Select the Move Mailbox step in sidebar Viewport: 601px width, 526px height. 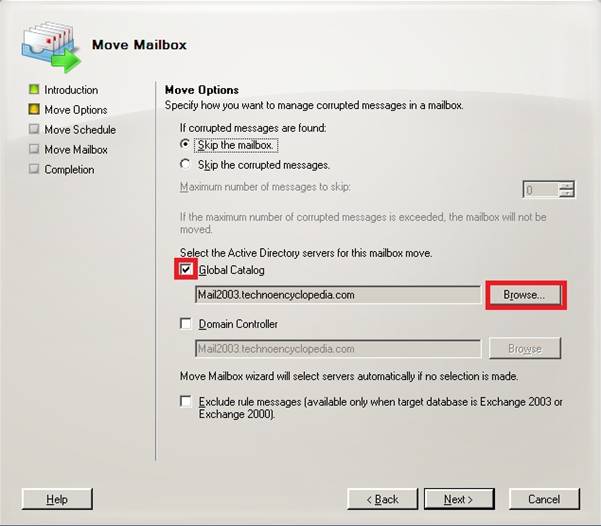[x=76, y=150]
